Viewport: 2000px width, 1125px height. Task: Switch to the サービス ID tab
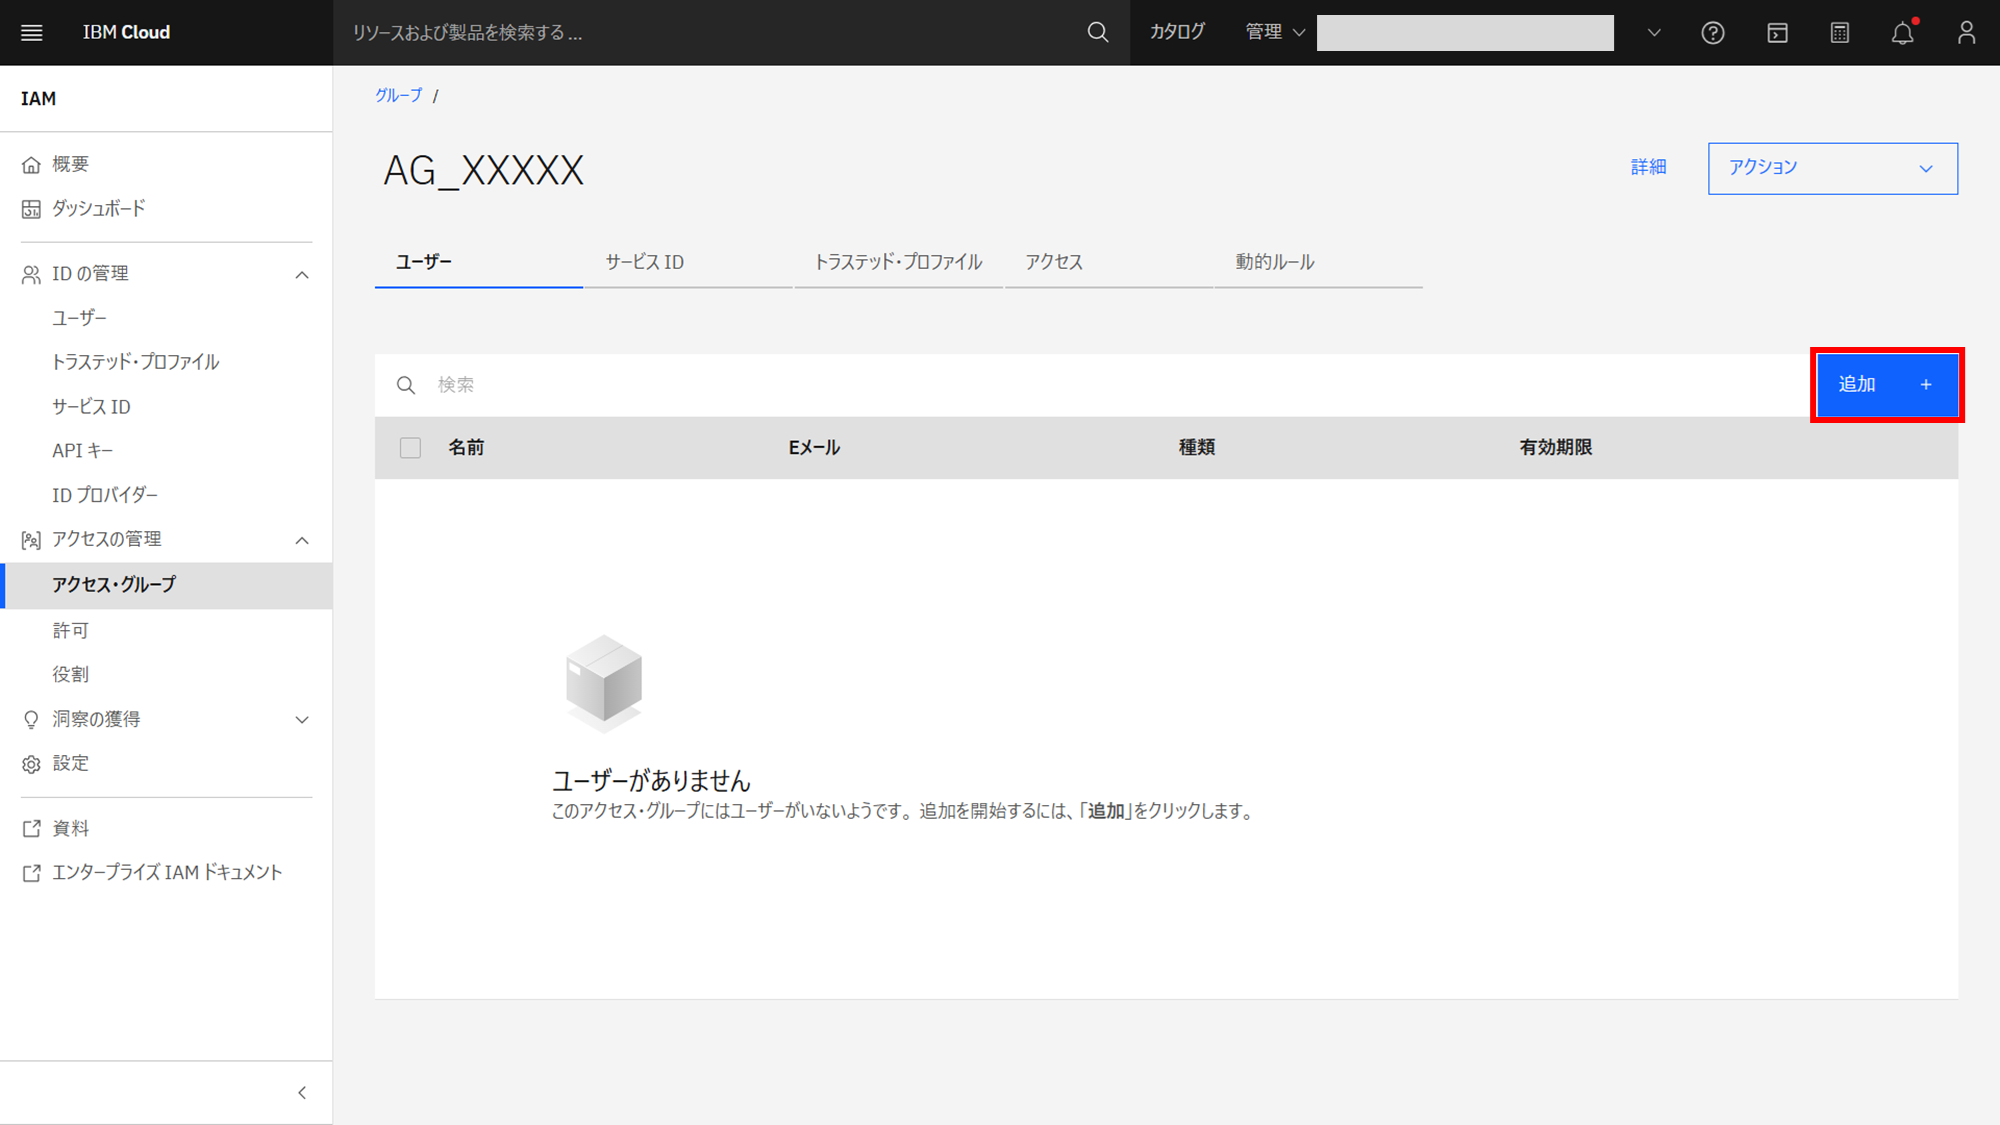[645, 262]
